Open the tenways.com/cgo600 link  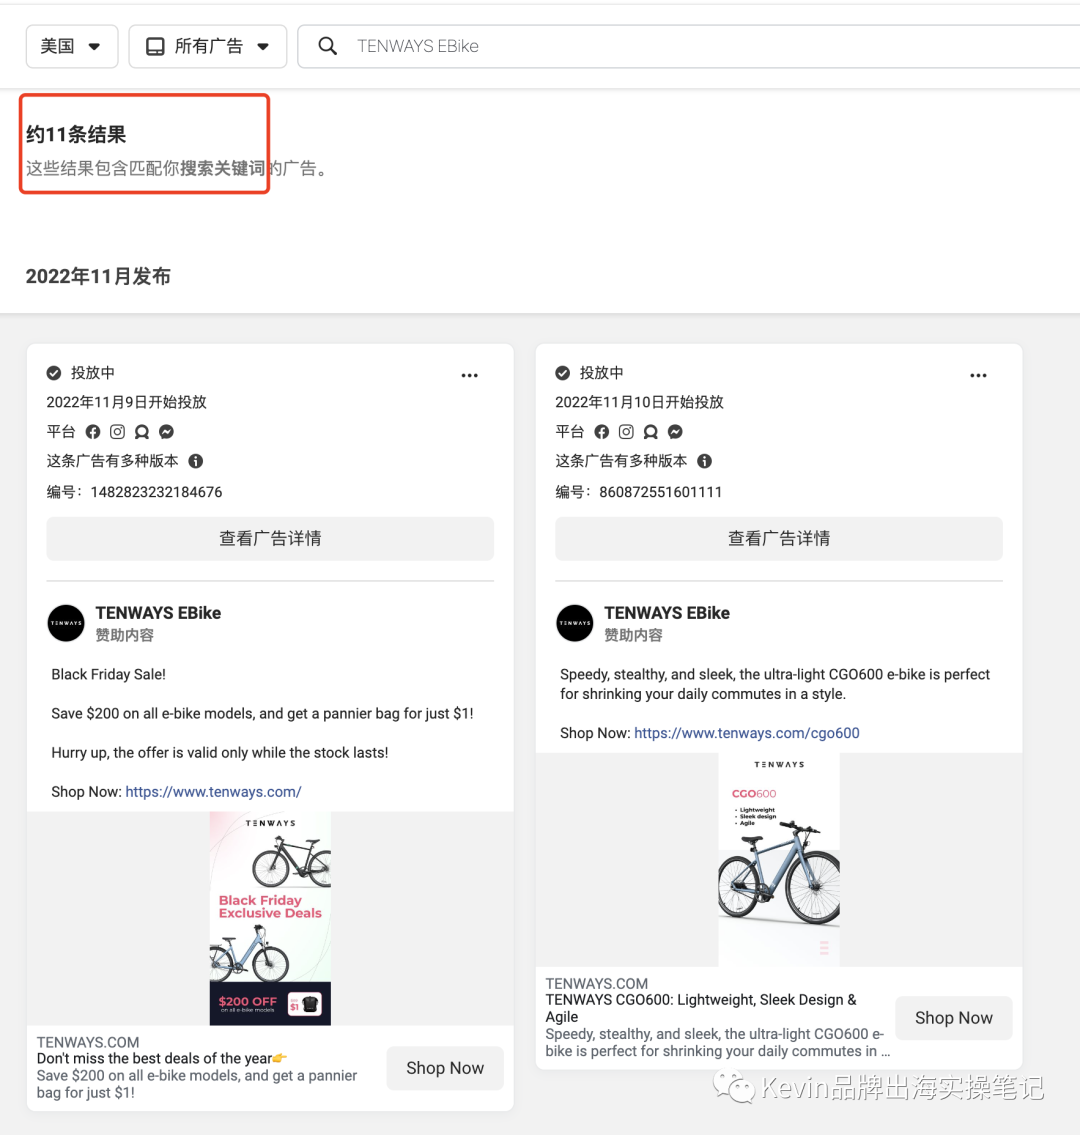click(747, 733)
